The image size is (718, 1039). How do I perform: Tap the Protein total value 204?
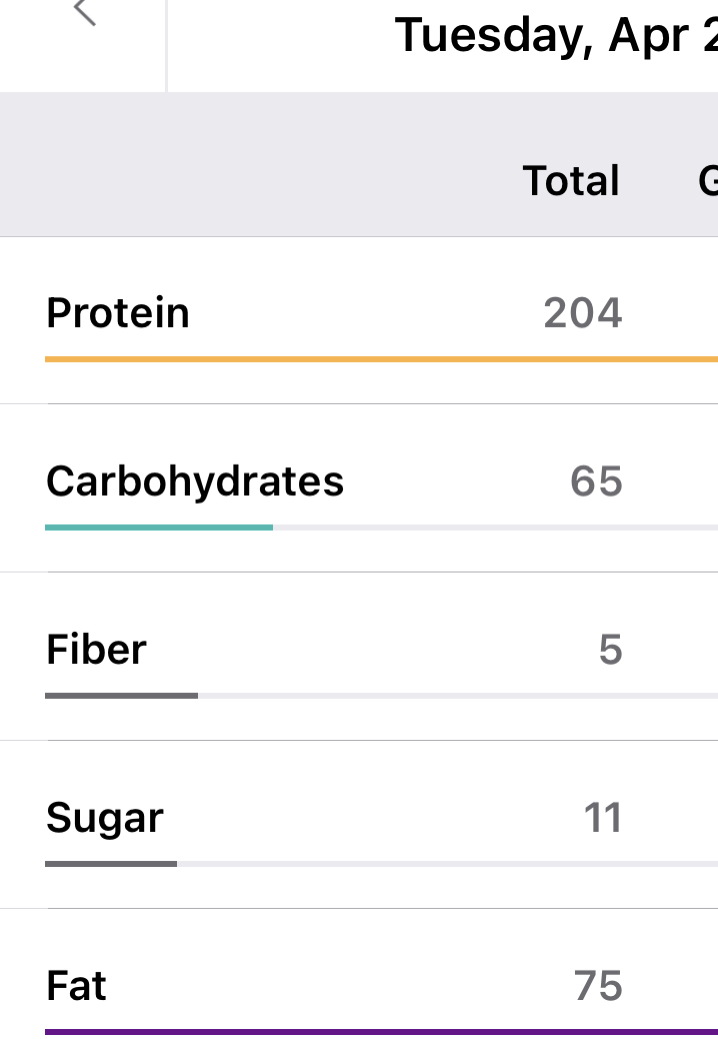[x=583, y=314]
